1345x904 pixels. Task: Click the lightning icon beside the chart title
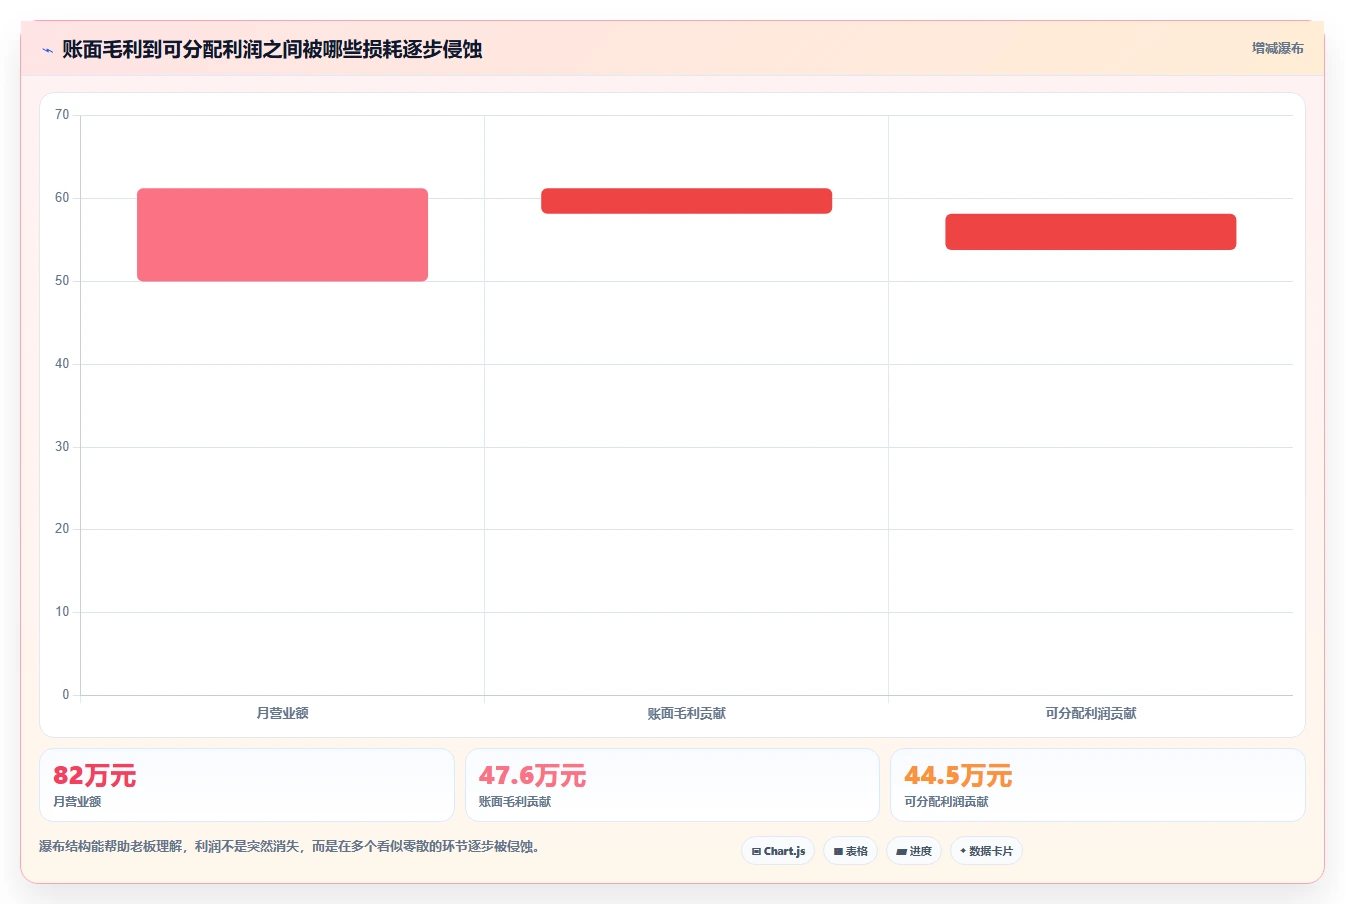pos(47,50)
